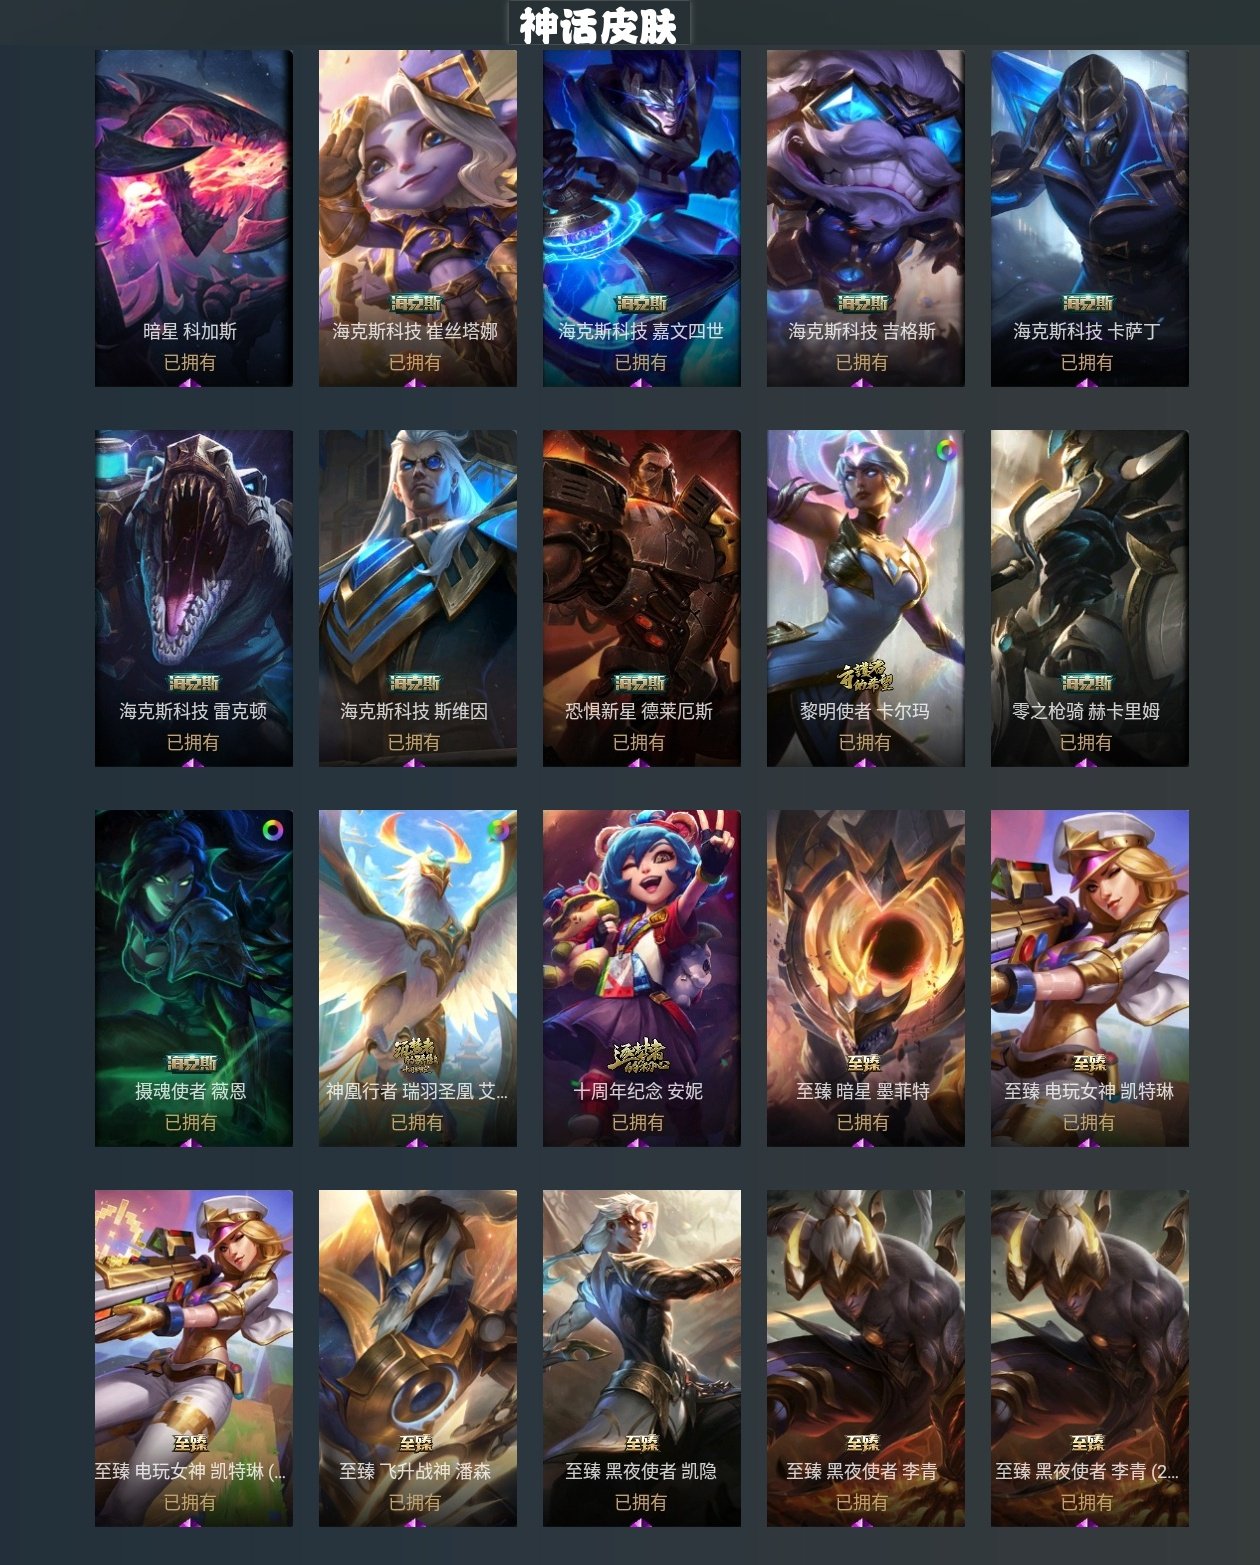Open the 海克斯科技 嘉文四世 skin artwork
1260x1565 pixels.
(x=642, y=219)
